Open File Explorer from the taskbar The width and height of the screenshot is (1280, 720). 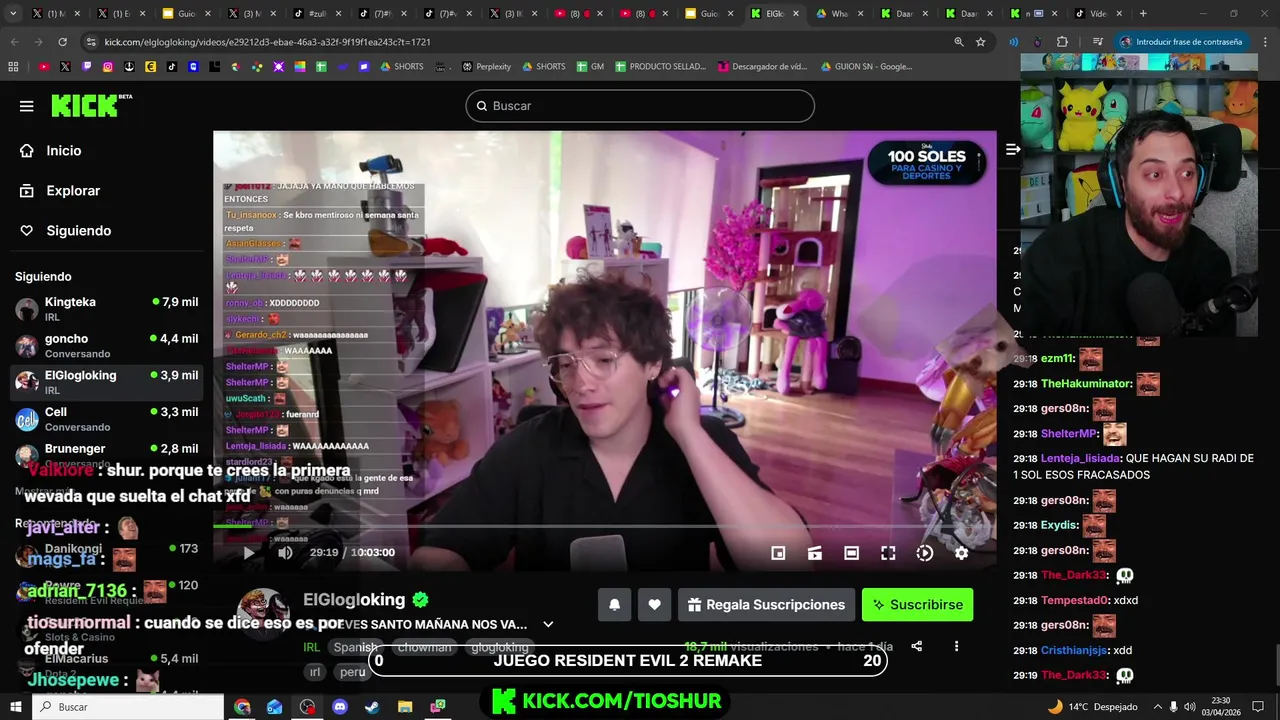[x=405, y=707]
